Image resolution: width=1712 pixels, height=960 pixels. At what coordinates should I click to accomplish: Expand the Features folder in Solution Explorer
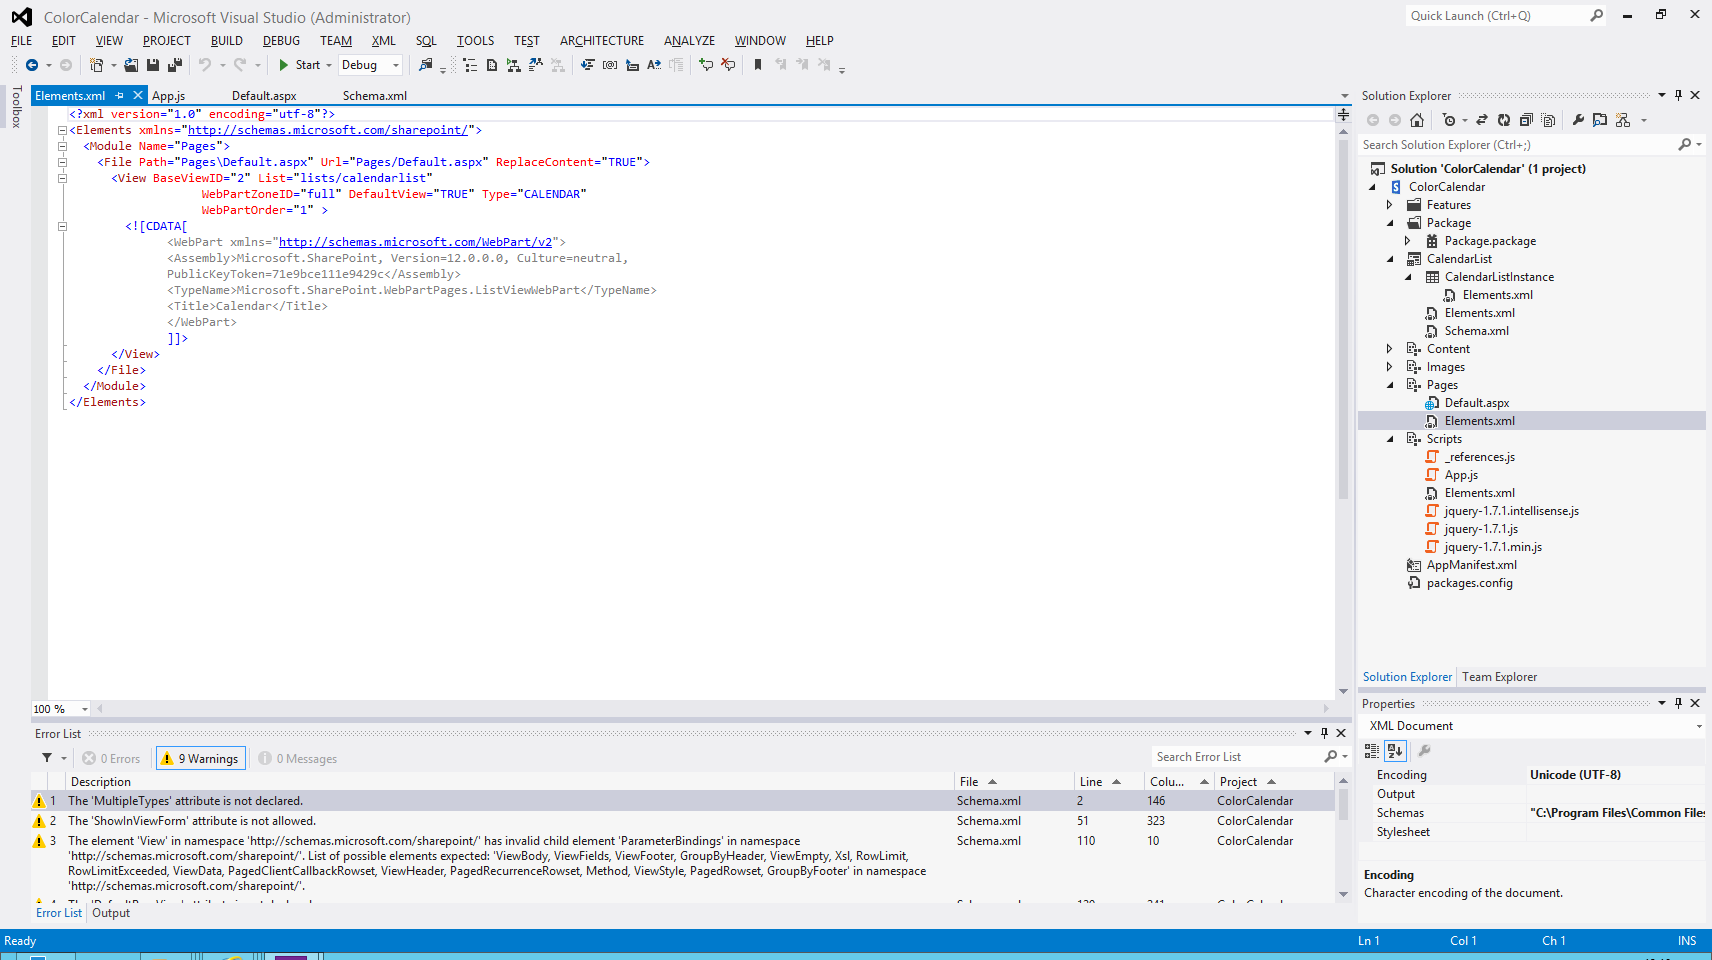(x=1389, y=205)
